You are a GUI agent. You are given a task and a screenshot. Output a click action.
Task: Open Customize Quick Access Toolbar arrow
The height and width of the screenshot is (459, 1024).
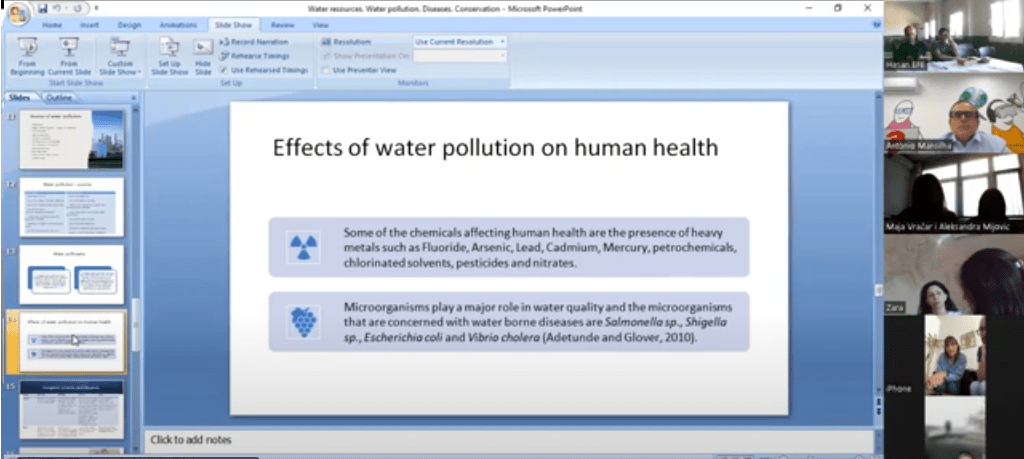tap(97, 8)
